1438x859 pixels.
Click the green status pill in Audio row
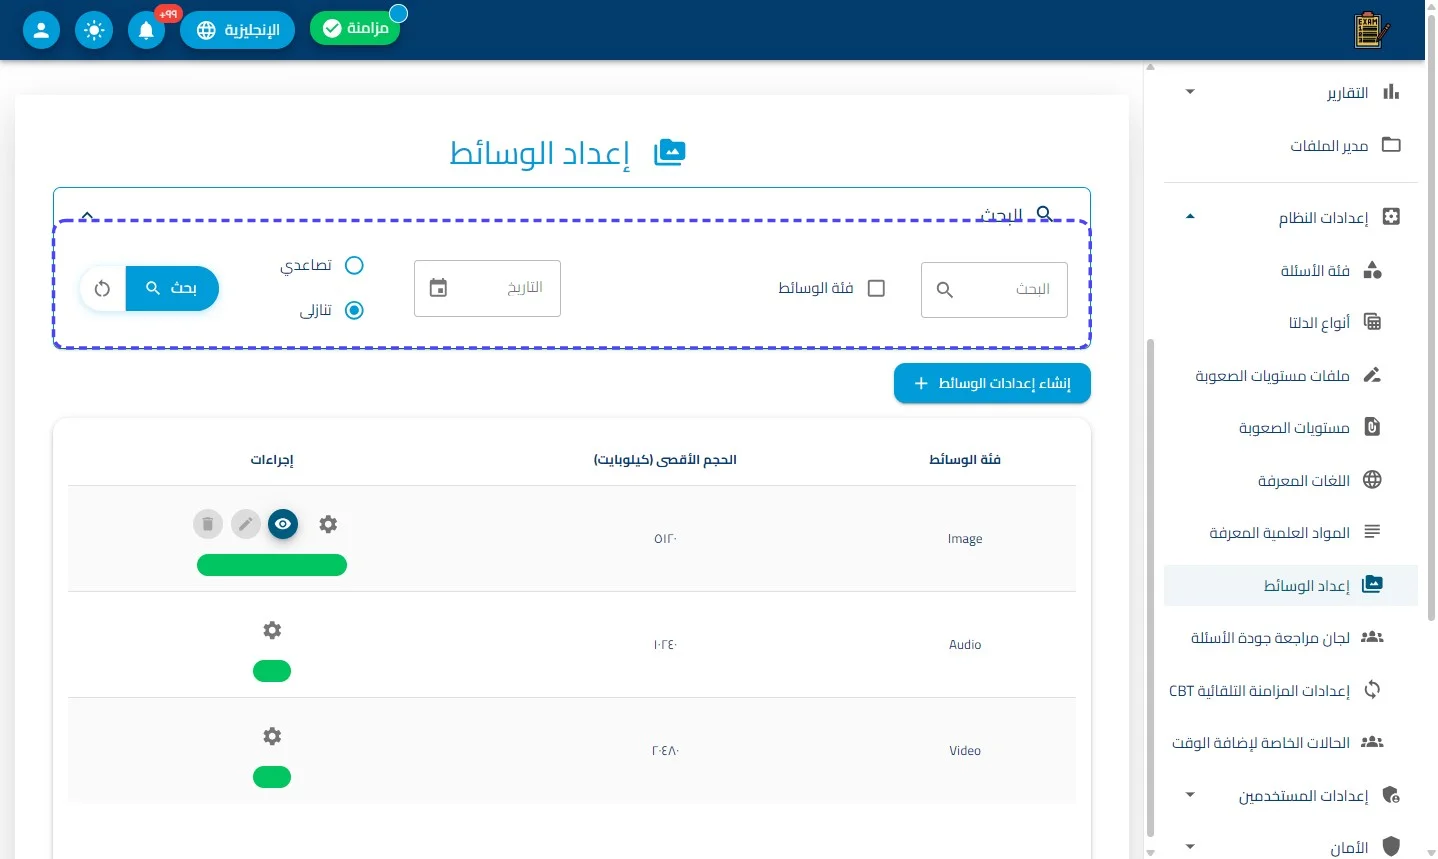coord(272,671)
